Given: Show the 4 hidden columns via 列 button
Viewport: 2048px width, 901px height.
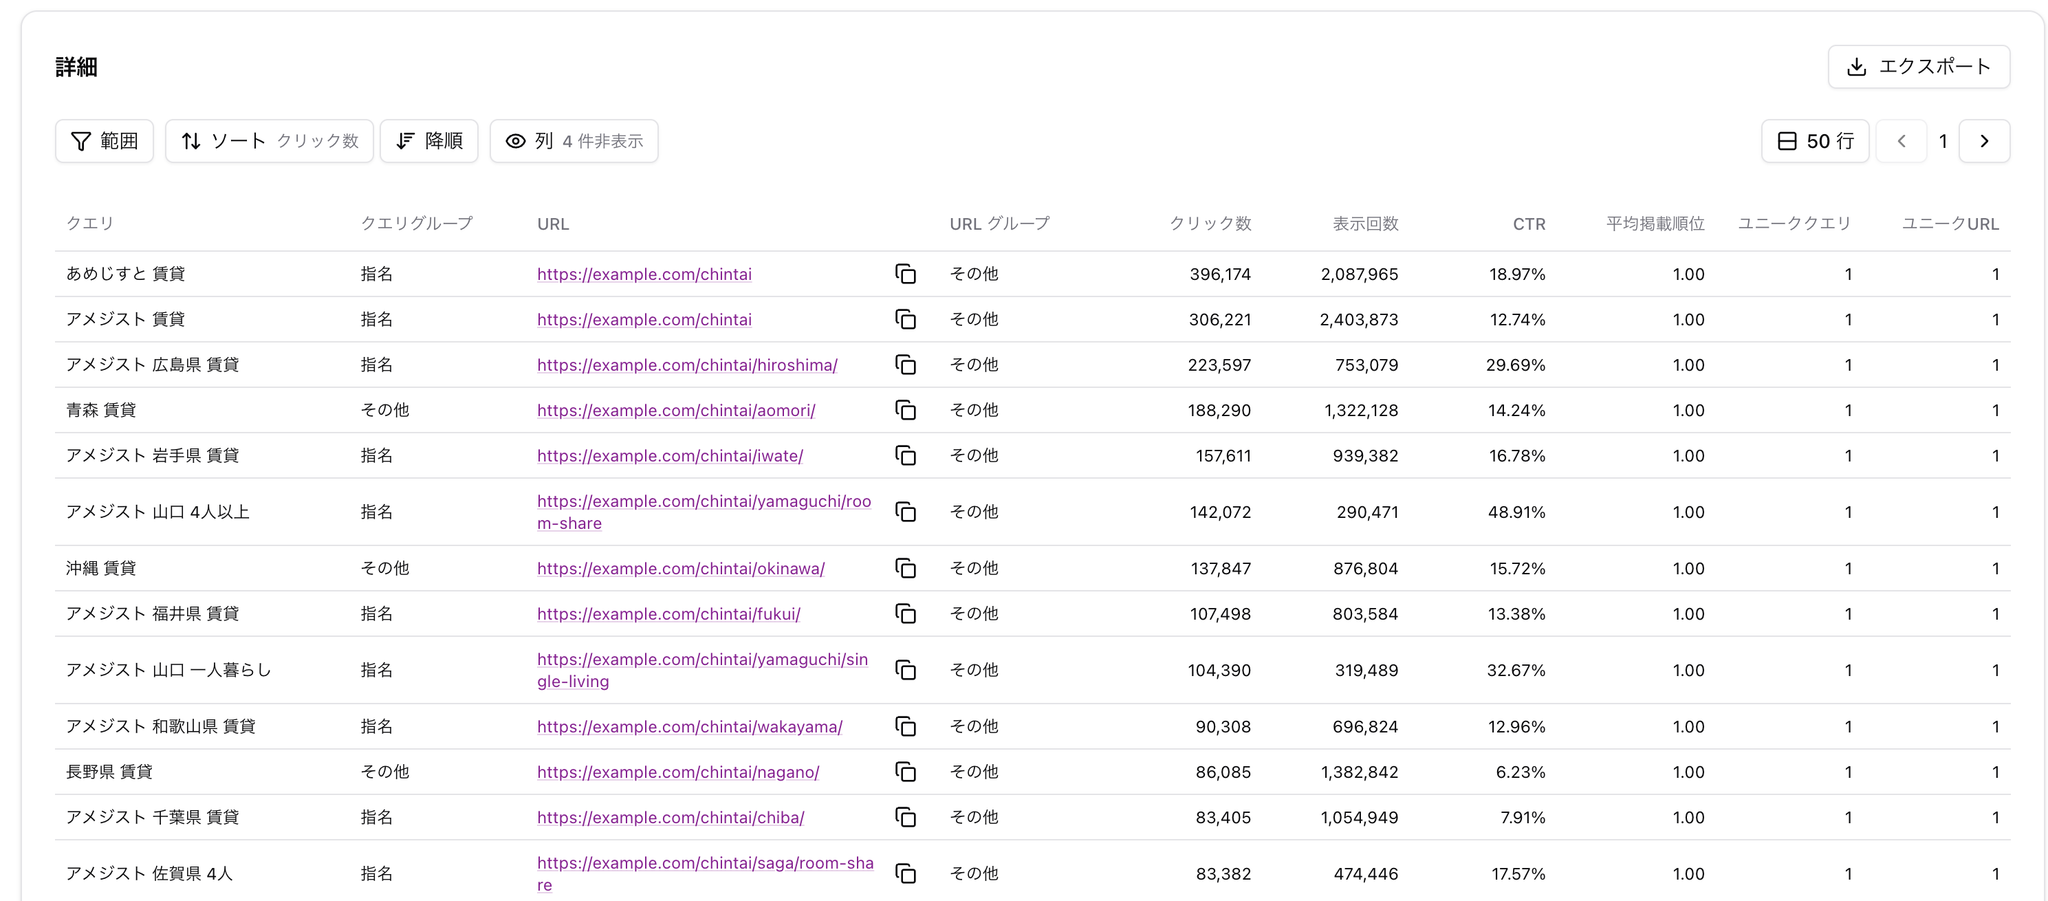Looking at the screenshot, I should (574, 141).
